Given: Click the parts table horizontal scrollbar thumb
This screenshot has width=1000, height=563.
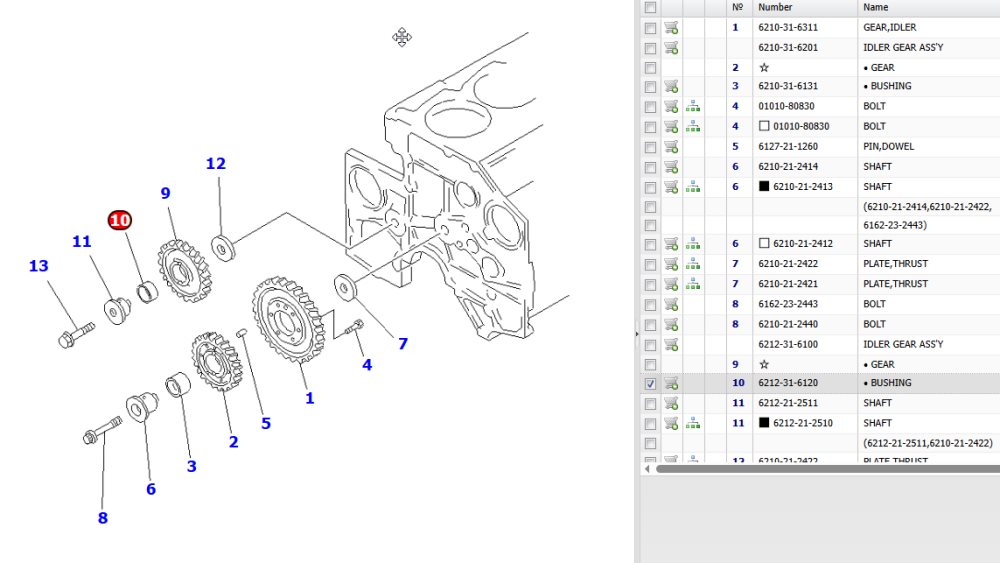Looking at the screenshot, I should [x=828, y=469].
